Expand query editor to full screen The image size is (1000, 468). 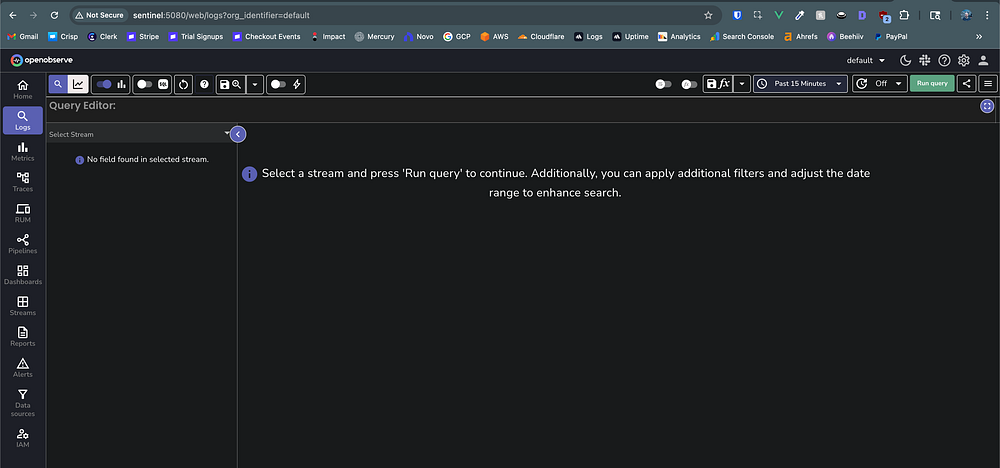coord(987,106)
